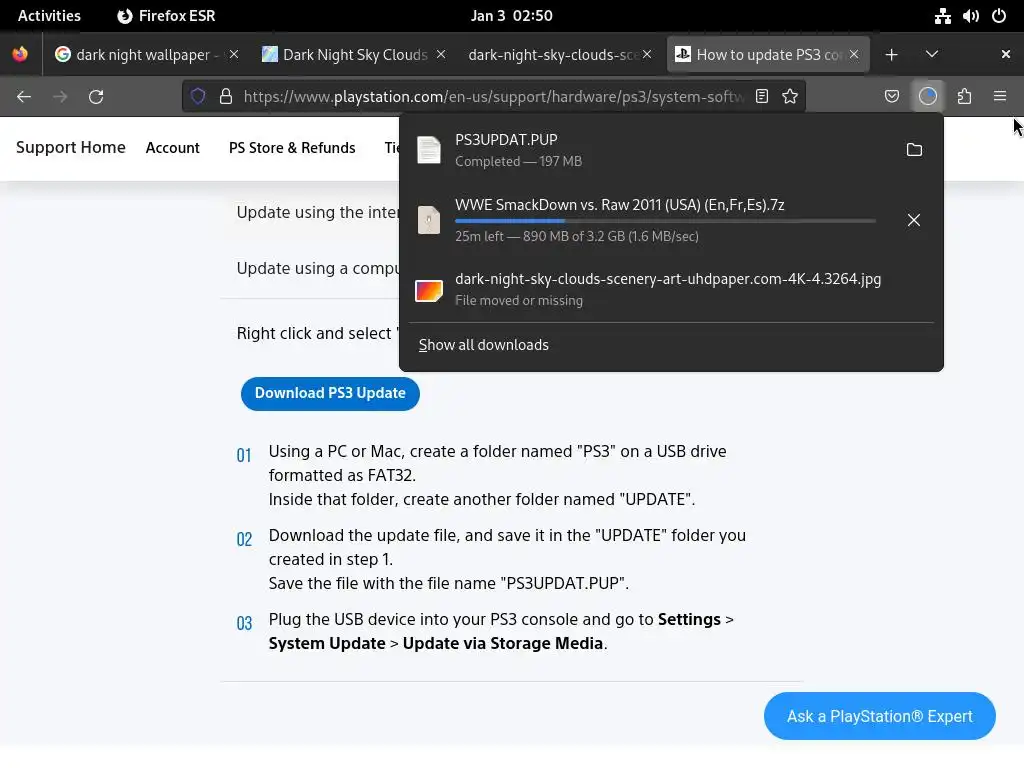Open the clock calendar dropdown
Image resolution: width=1024 pixels, height=768 pixels.
[511, 16]
